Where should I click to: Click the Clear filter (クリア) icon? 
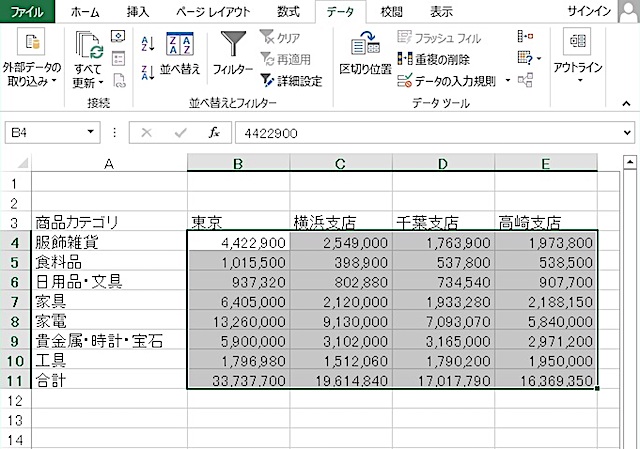pyautogui.click(x=267, y=37)
